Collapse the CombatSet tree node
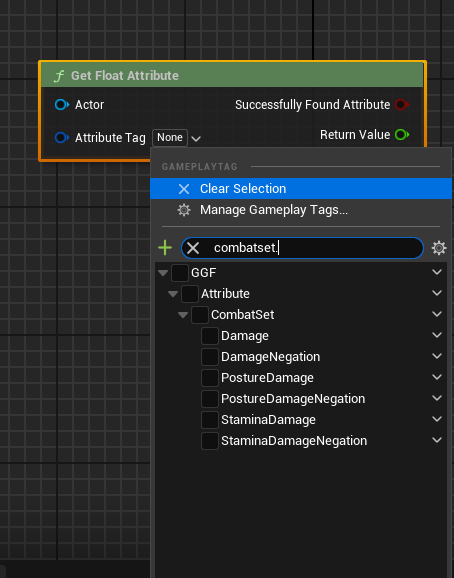 [x=183, y=315]
